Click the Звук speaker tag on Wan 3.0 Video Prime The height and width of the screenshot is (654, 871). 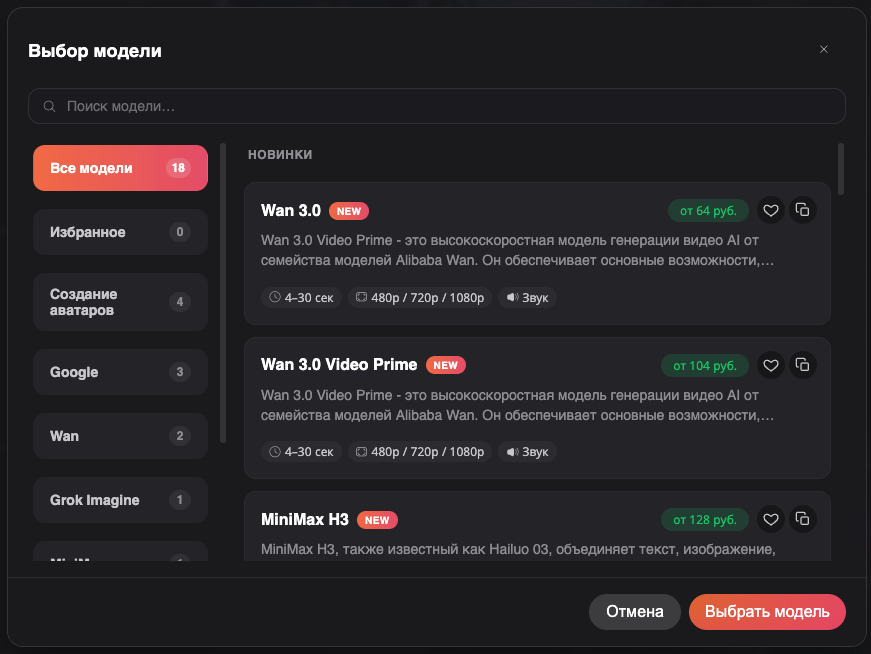[x=528, y=452]
